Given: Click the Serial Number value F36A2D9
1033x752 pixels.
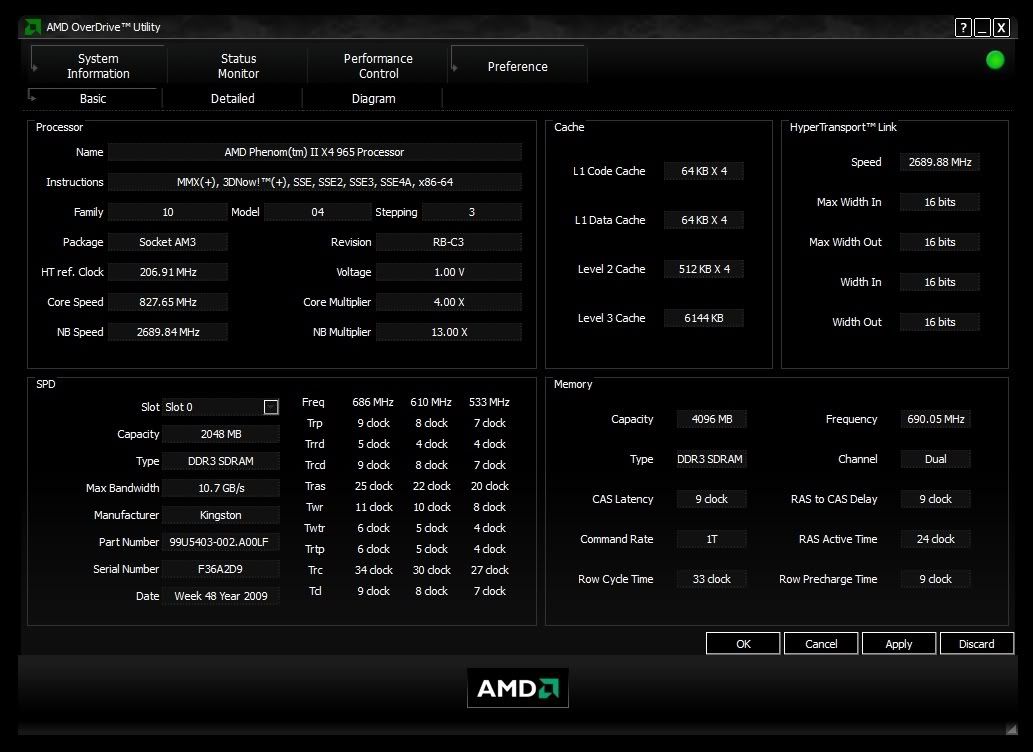Looking at the screenshot, I should pos(220,569).
